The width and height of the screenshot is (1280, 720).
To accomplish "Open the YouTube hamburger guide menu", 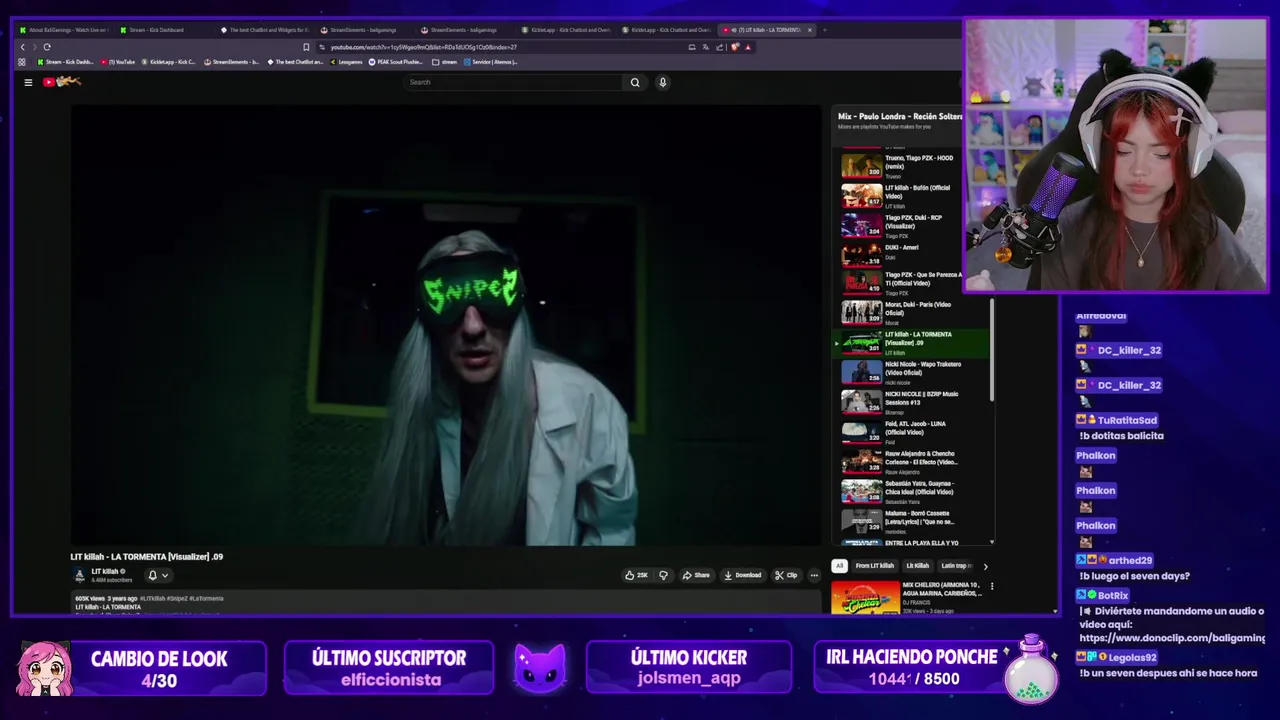I will click(x=28, y=82).
